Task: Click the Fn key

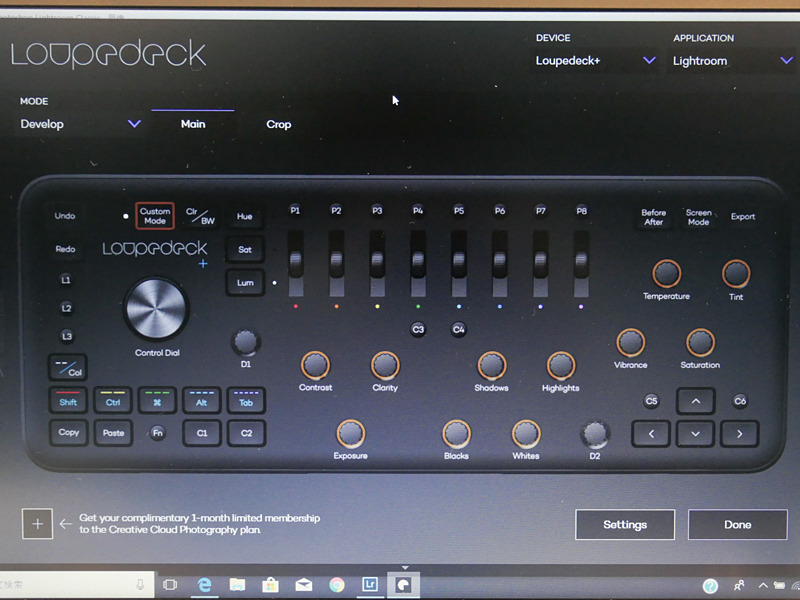Action: pos(158,433)
